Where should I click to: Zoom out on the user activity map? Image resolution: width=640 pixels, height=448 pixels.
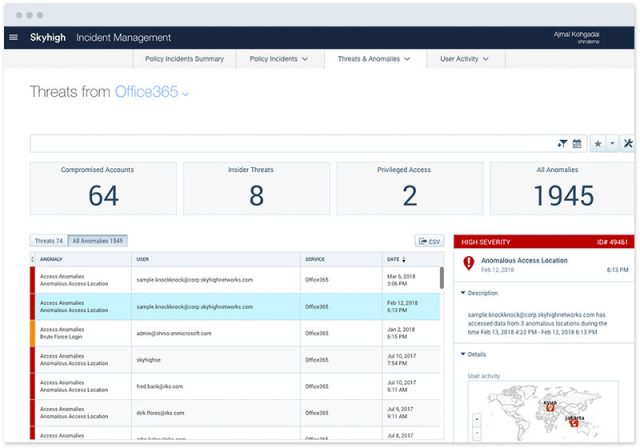coord(476,432)
